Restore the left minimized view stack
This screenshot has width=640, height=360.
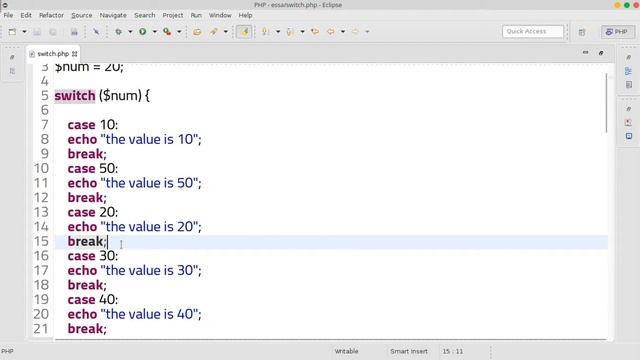coord(12,57)
